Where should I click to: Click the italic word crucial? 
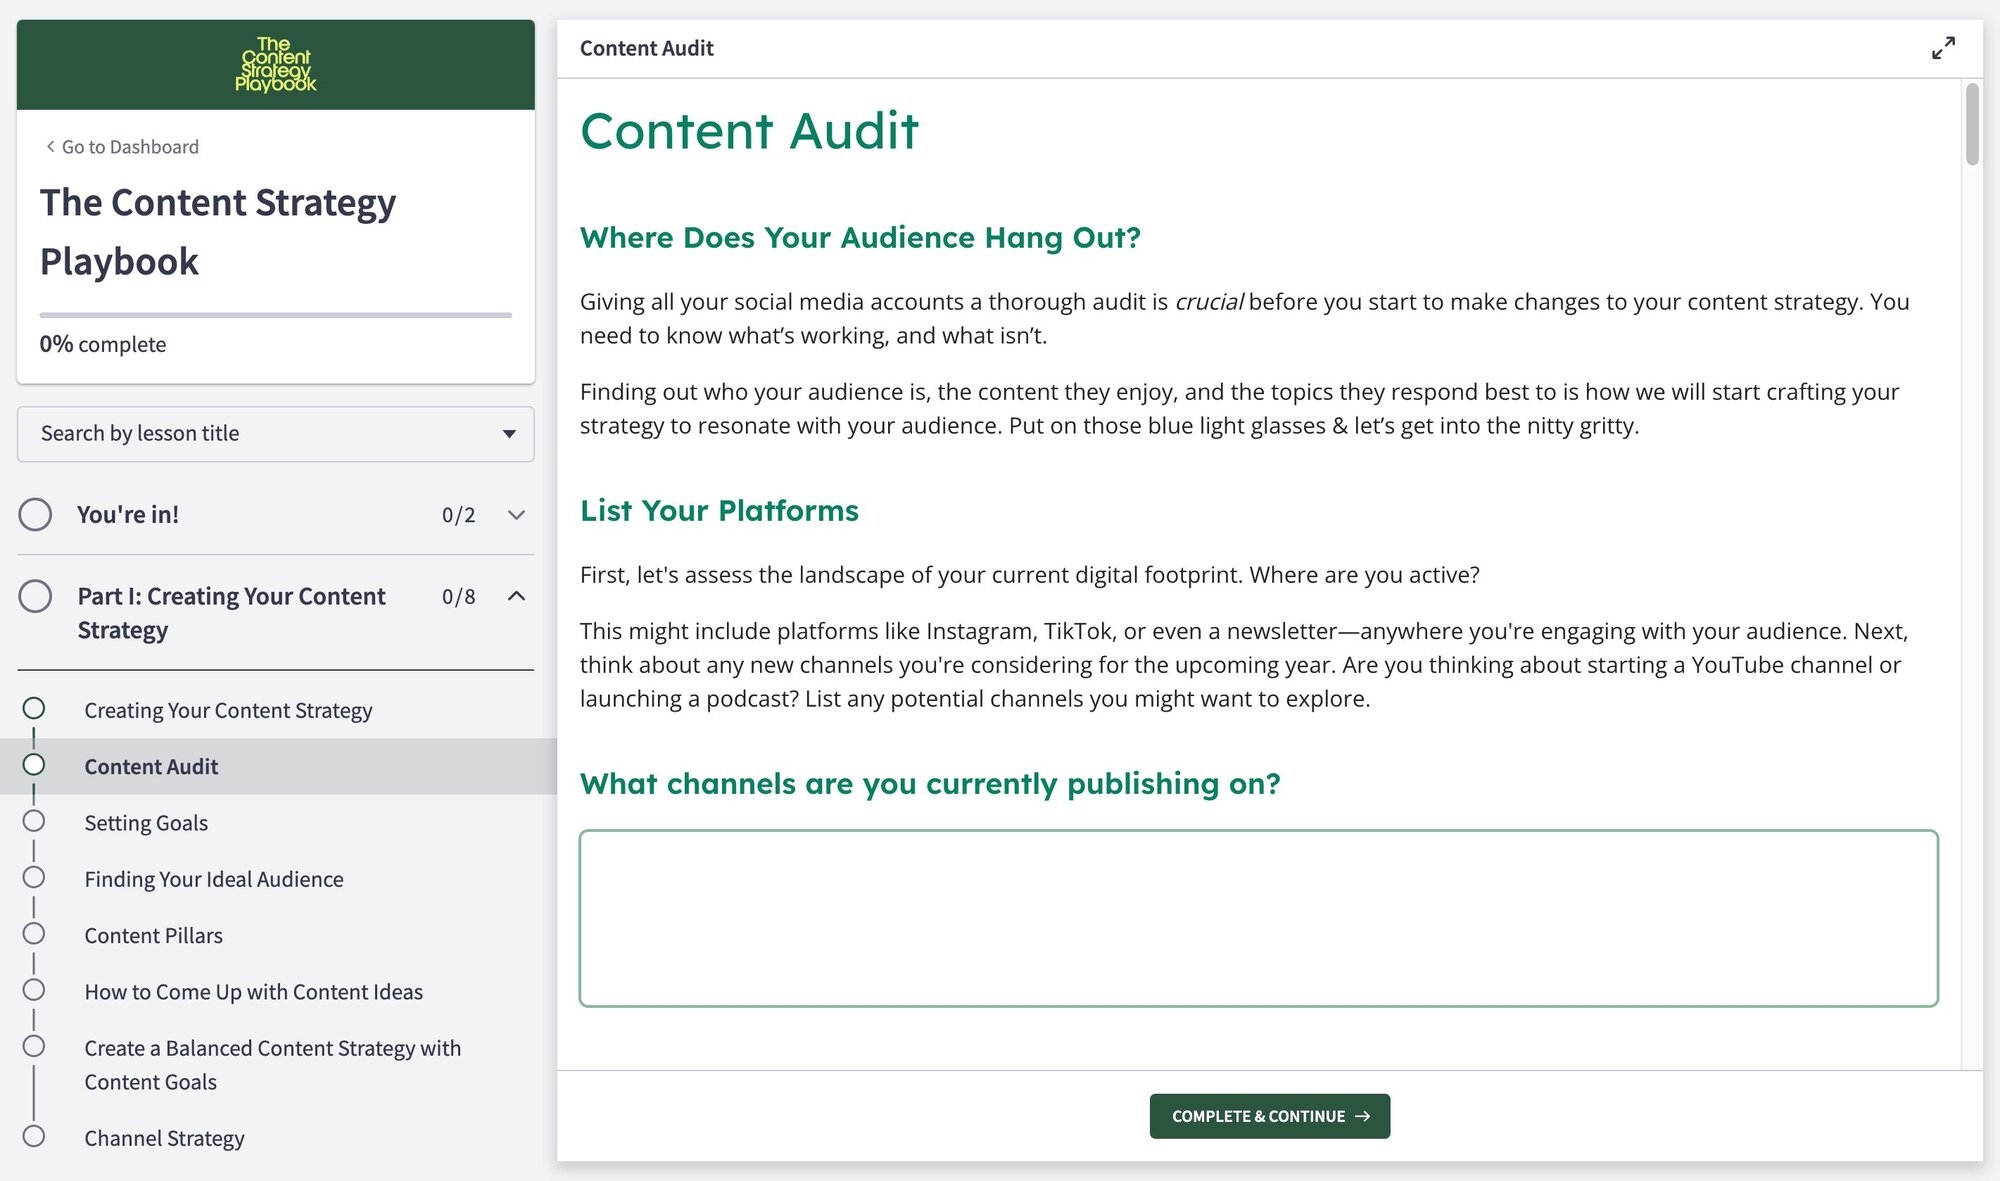[x=1209, y=302]
